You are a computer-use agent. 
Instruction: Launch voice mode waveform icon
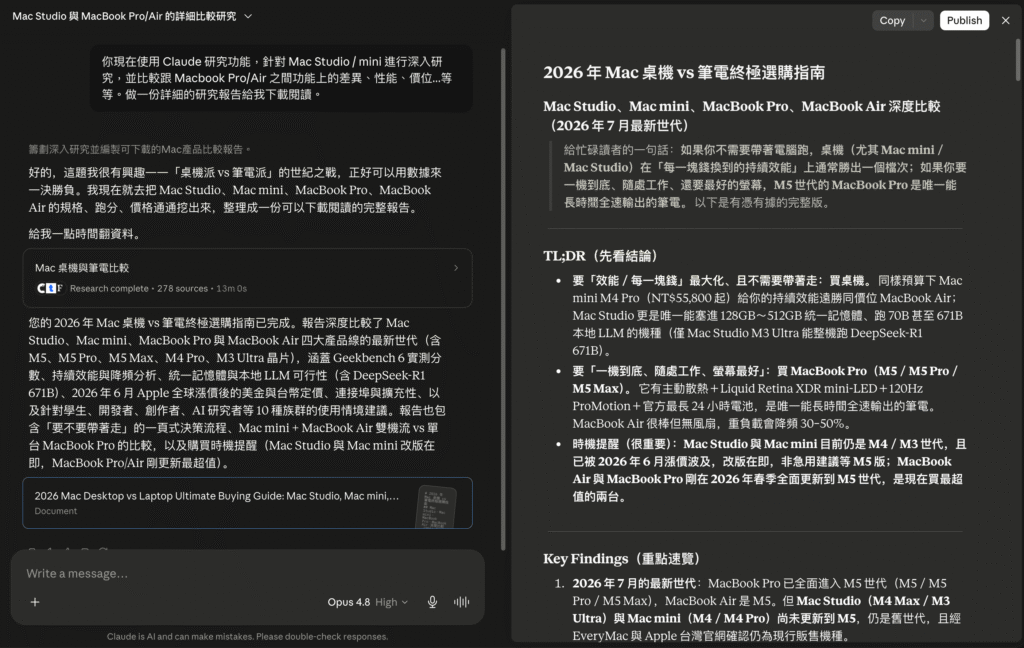[462, 602]
